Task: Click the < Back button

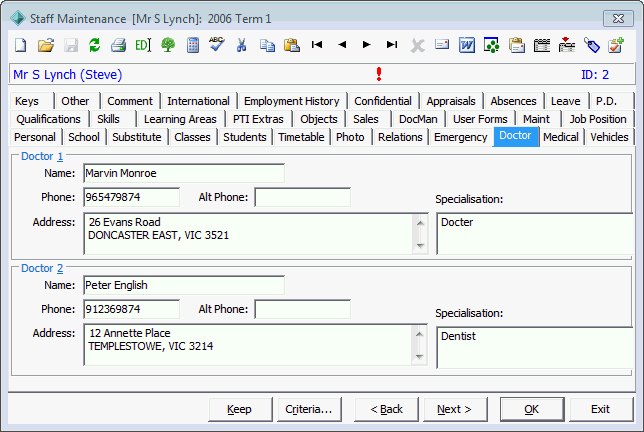Action: 386,409
